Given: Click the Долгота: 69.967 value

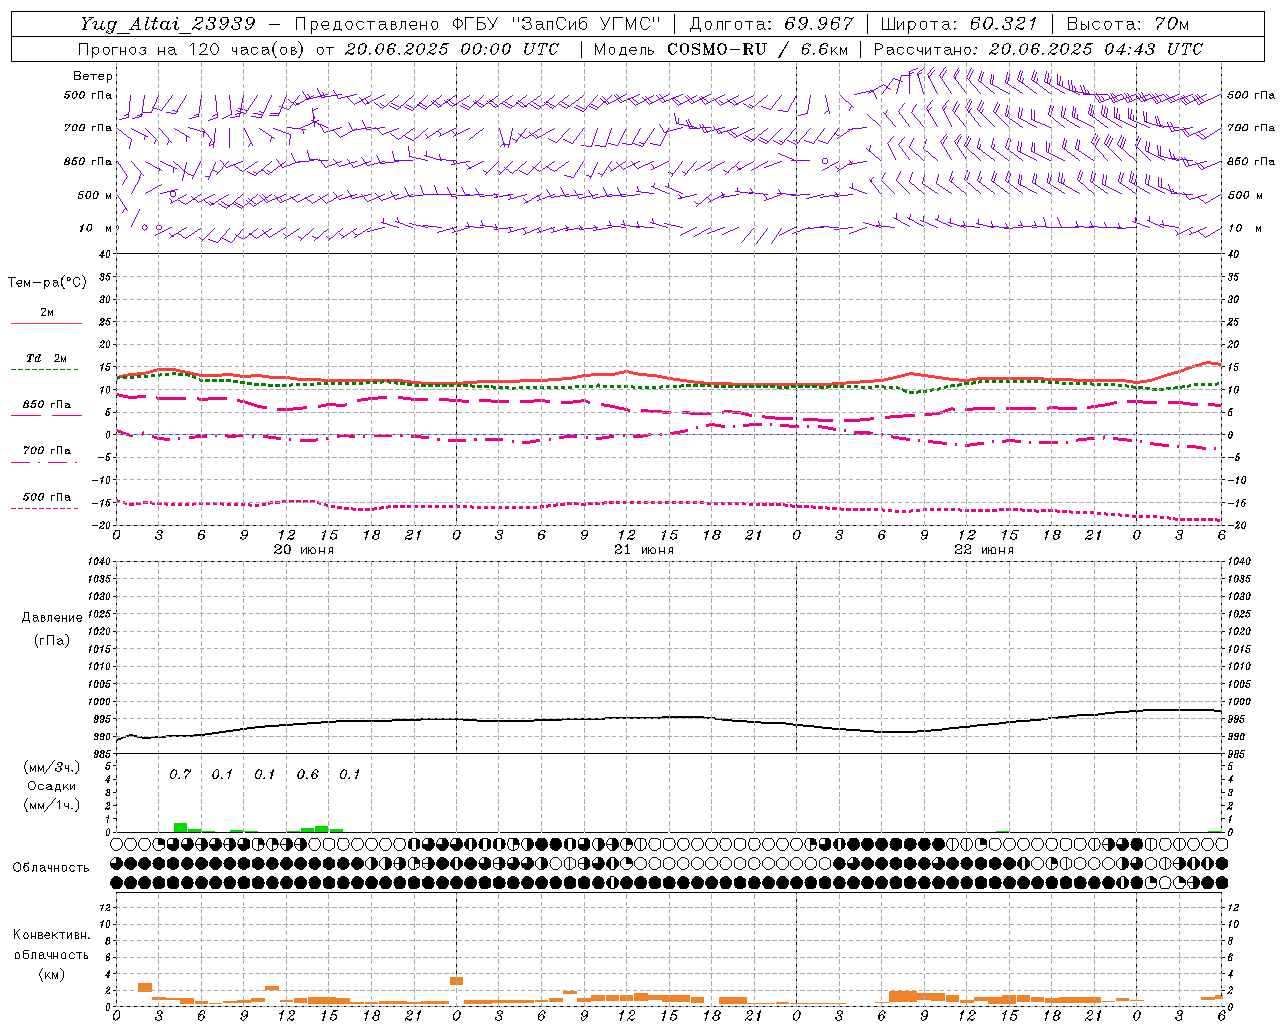Looking at the screenshot, I should point(772,24).
